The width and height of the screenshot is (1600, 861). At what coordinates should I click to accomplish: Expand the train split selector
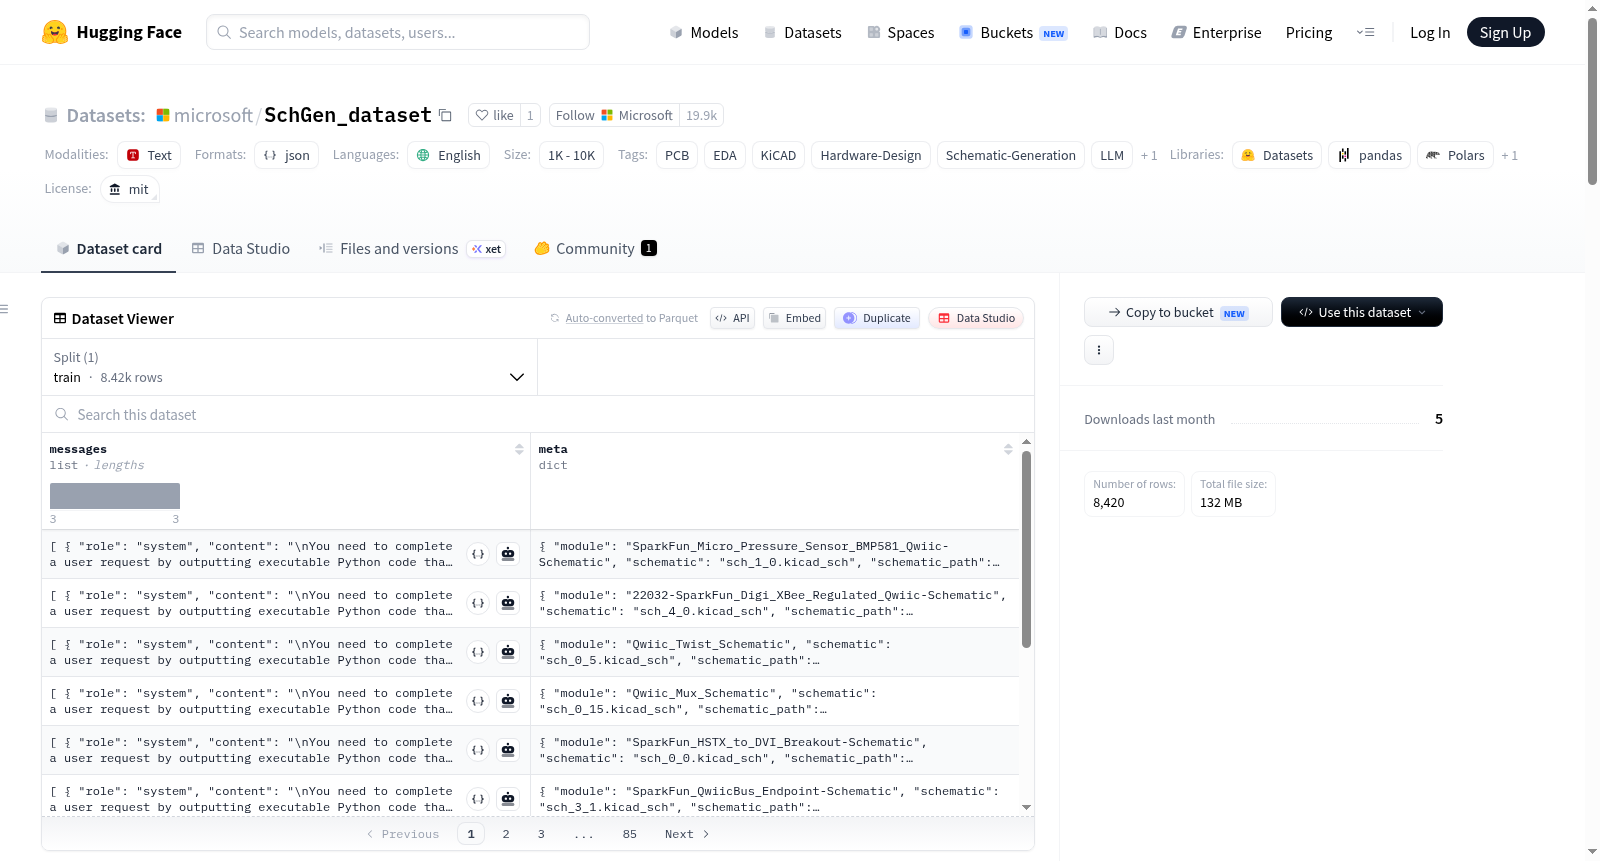coord(290,367)
